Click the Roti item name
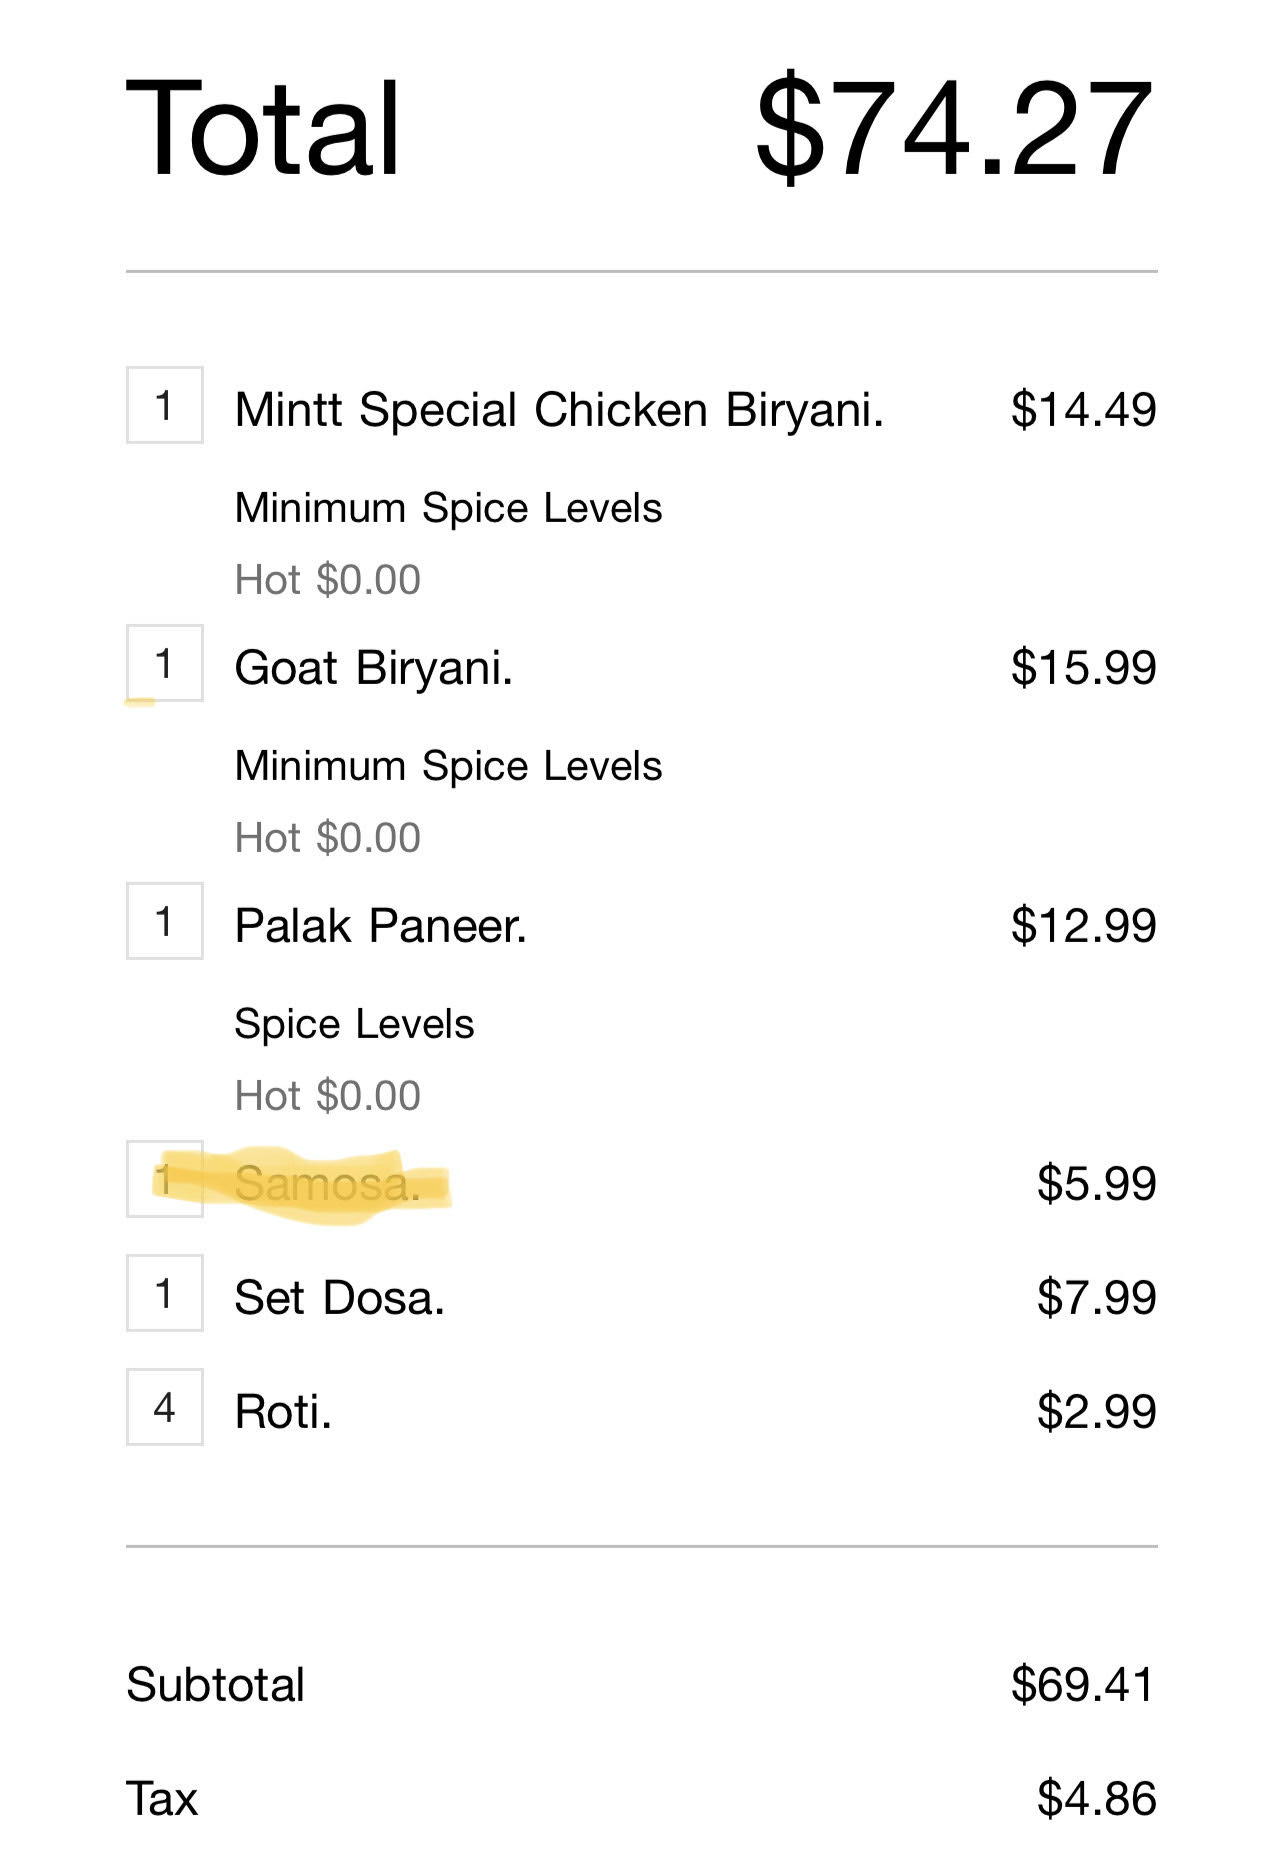 coord(282,1411)
